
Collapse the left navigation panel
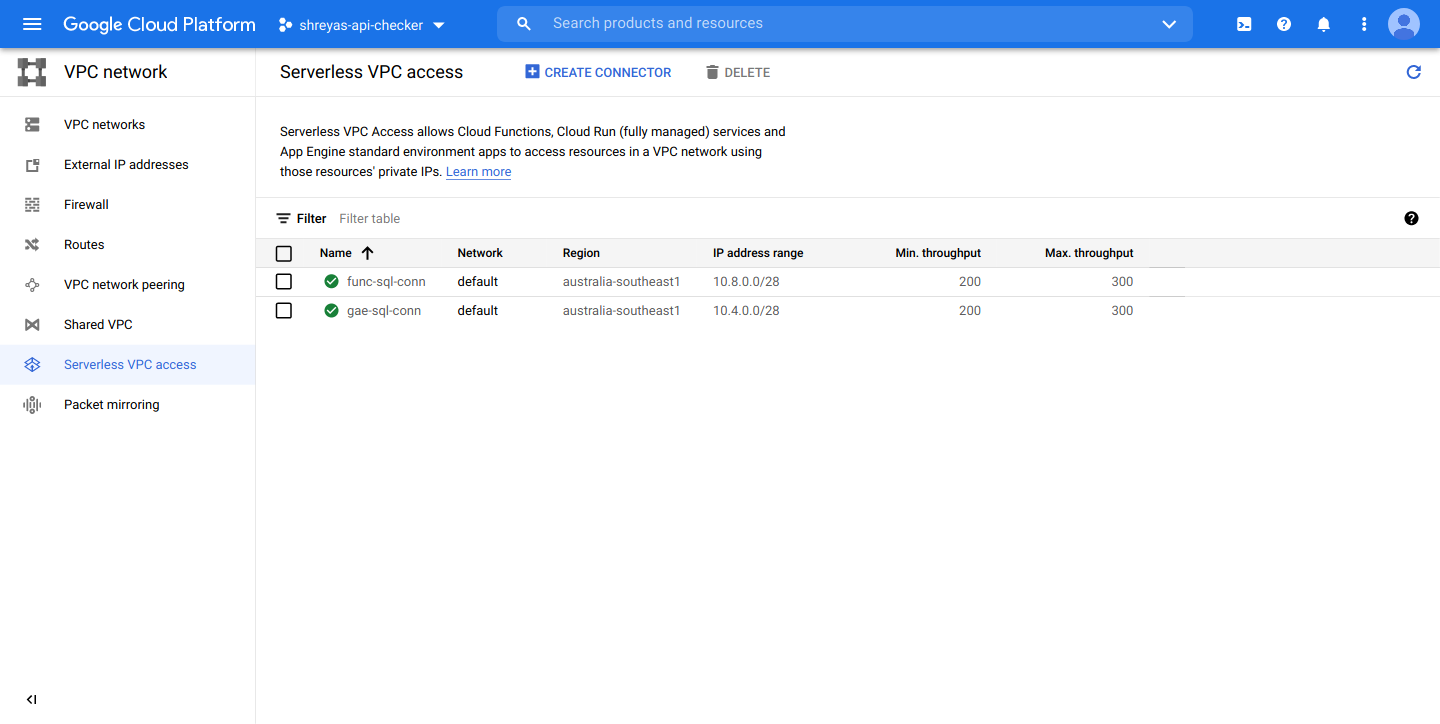[x=31, y=699]
